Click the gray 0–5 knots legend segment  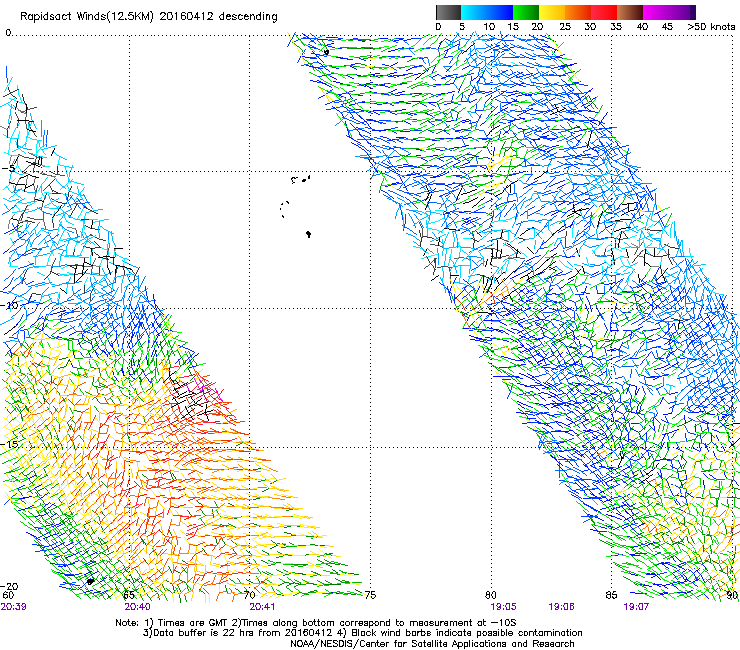tap(448, 12)
